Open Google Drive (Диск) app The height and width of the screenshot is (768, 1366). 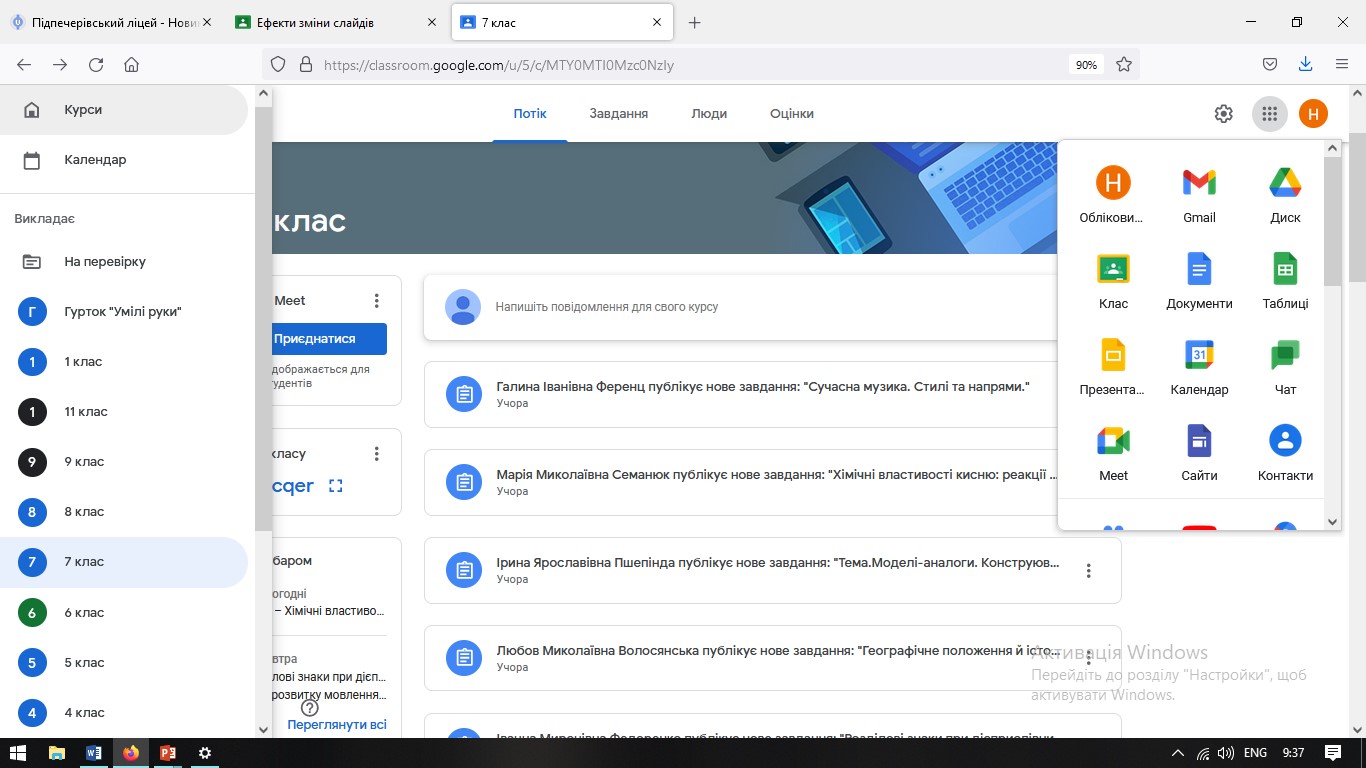[1285, 195]
